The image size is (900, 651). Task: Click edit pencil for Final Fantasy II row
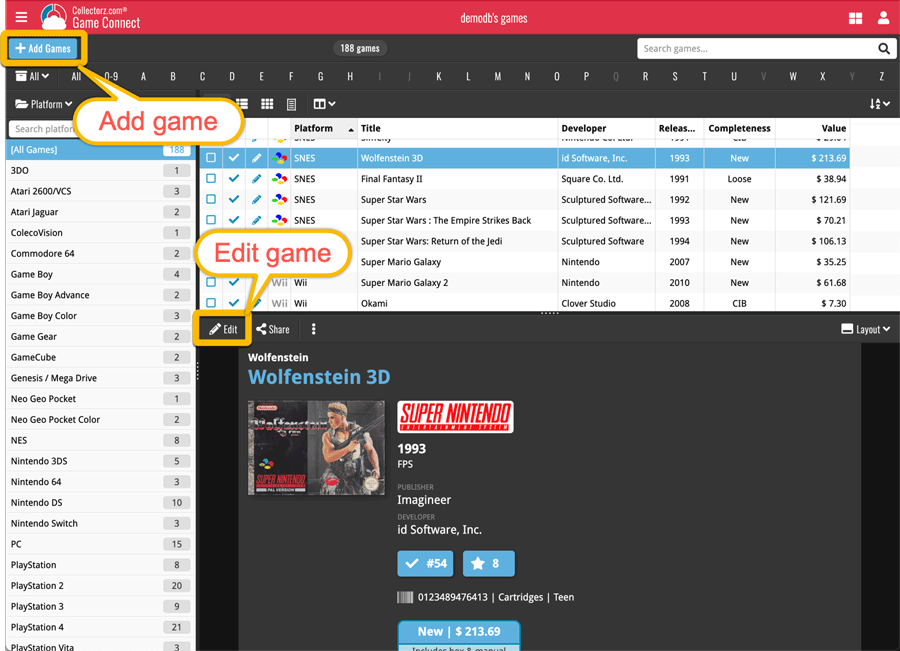coord(257,179)
